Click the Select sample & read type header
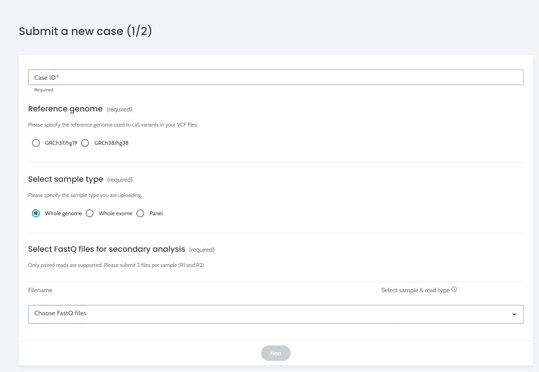Screen dimensions: 539x372 [415, 290]
